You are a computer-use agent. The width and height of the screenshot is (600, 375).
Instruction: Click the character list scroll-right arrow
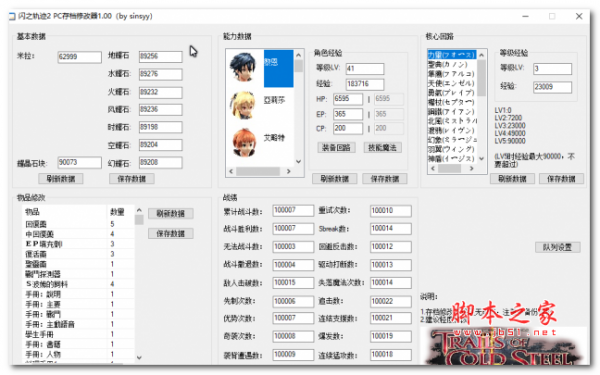pos(289,171)
